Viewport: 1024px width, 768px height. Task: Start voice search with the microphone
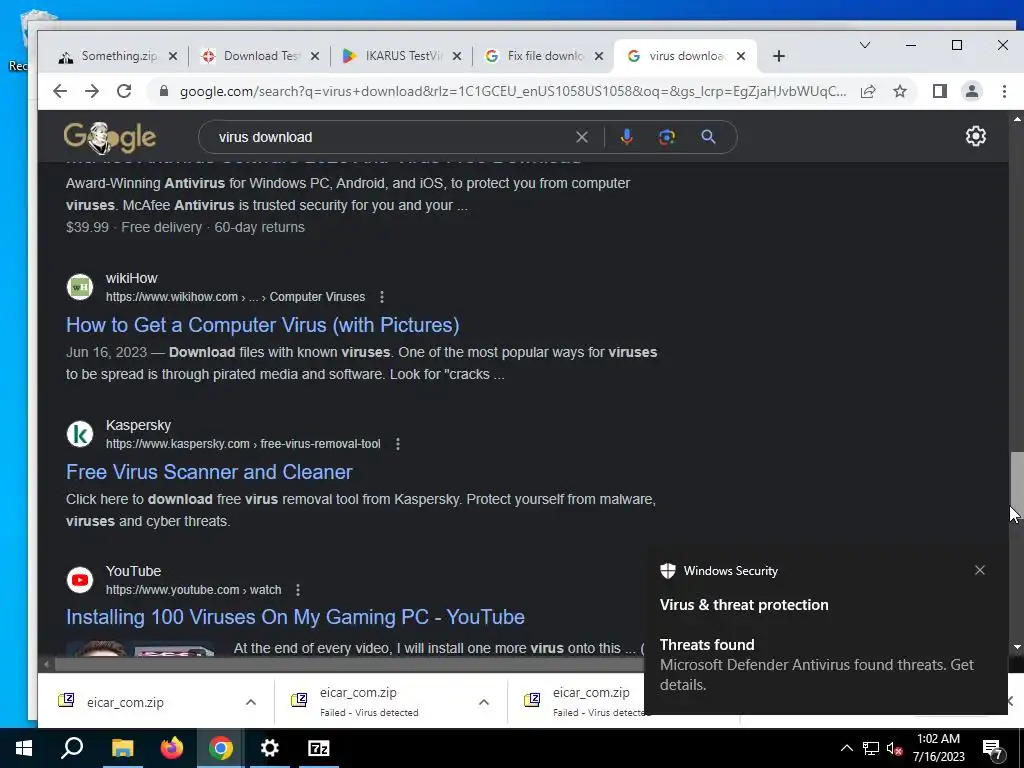click(x=626, y=137)
